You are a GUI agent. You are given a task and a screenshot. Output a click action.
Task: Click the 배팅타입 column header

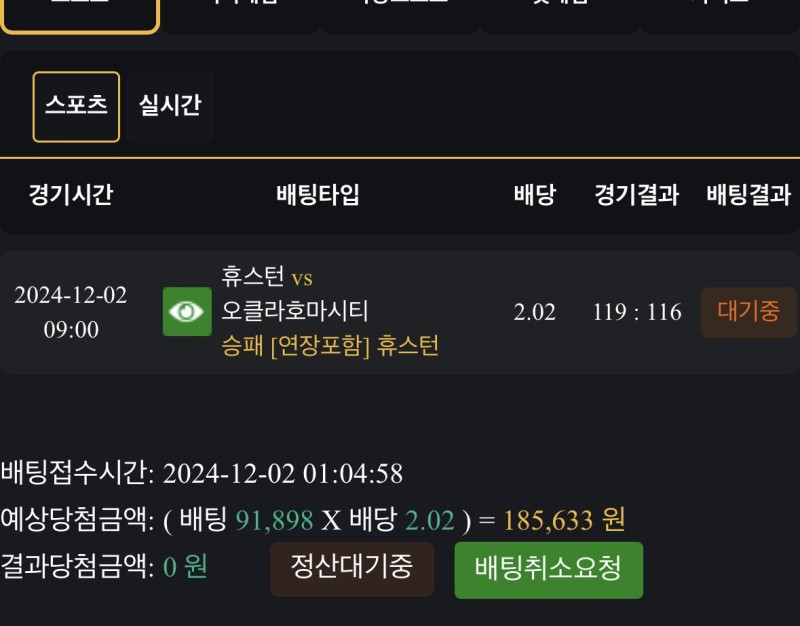[x=318, y=195]
